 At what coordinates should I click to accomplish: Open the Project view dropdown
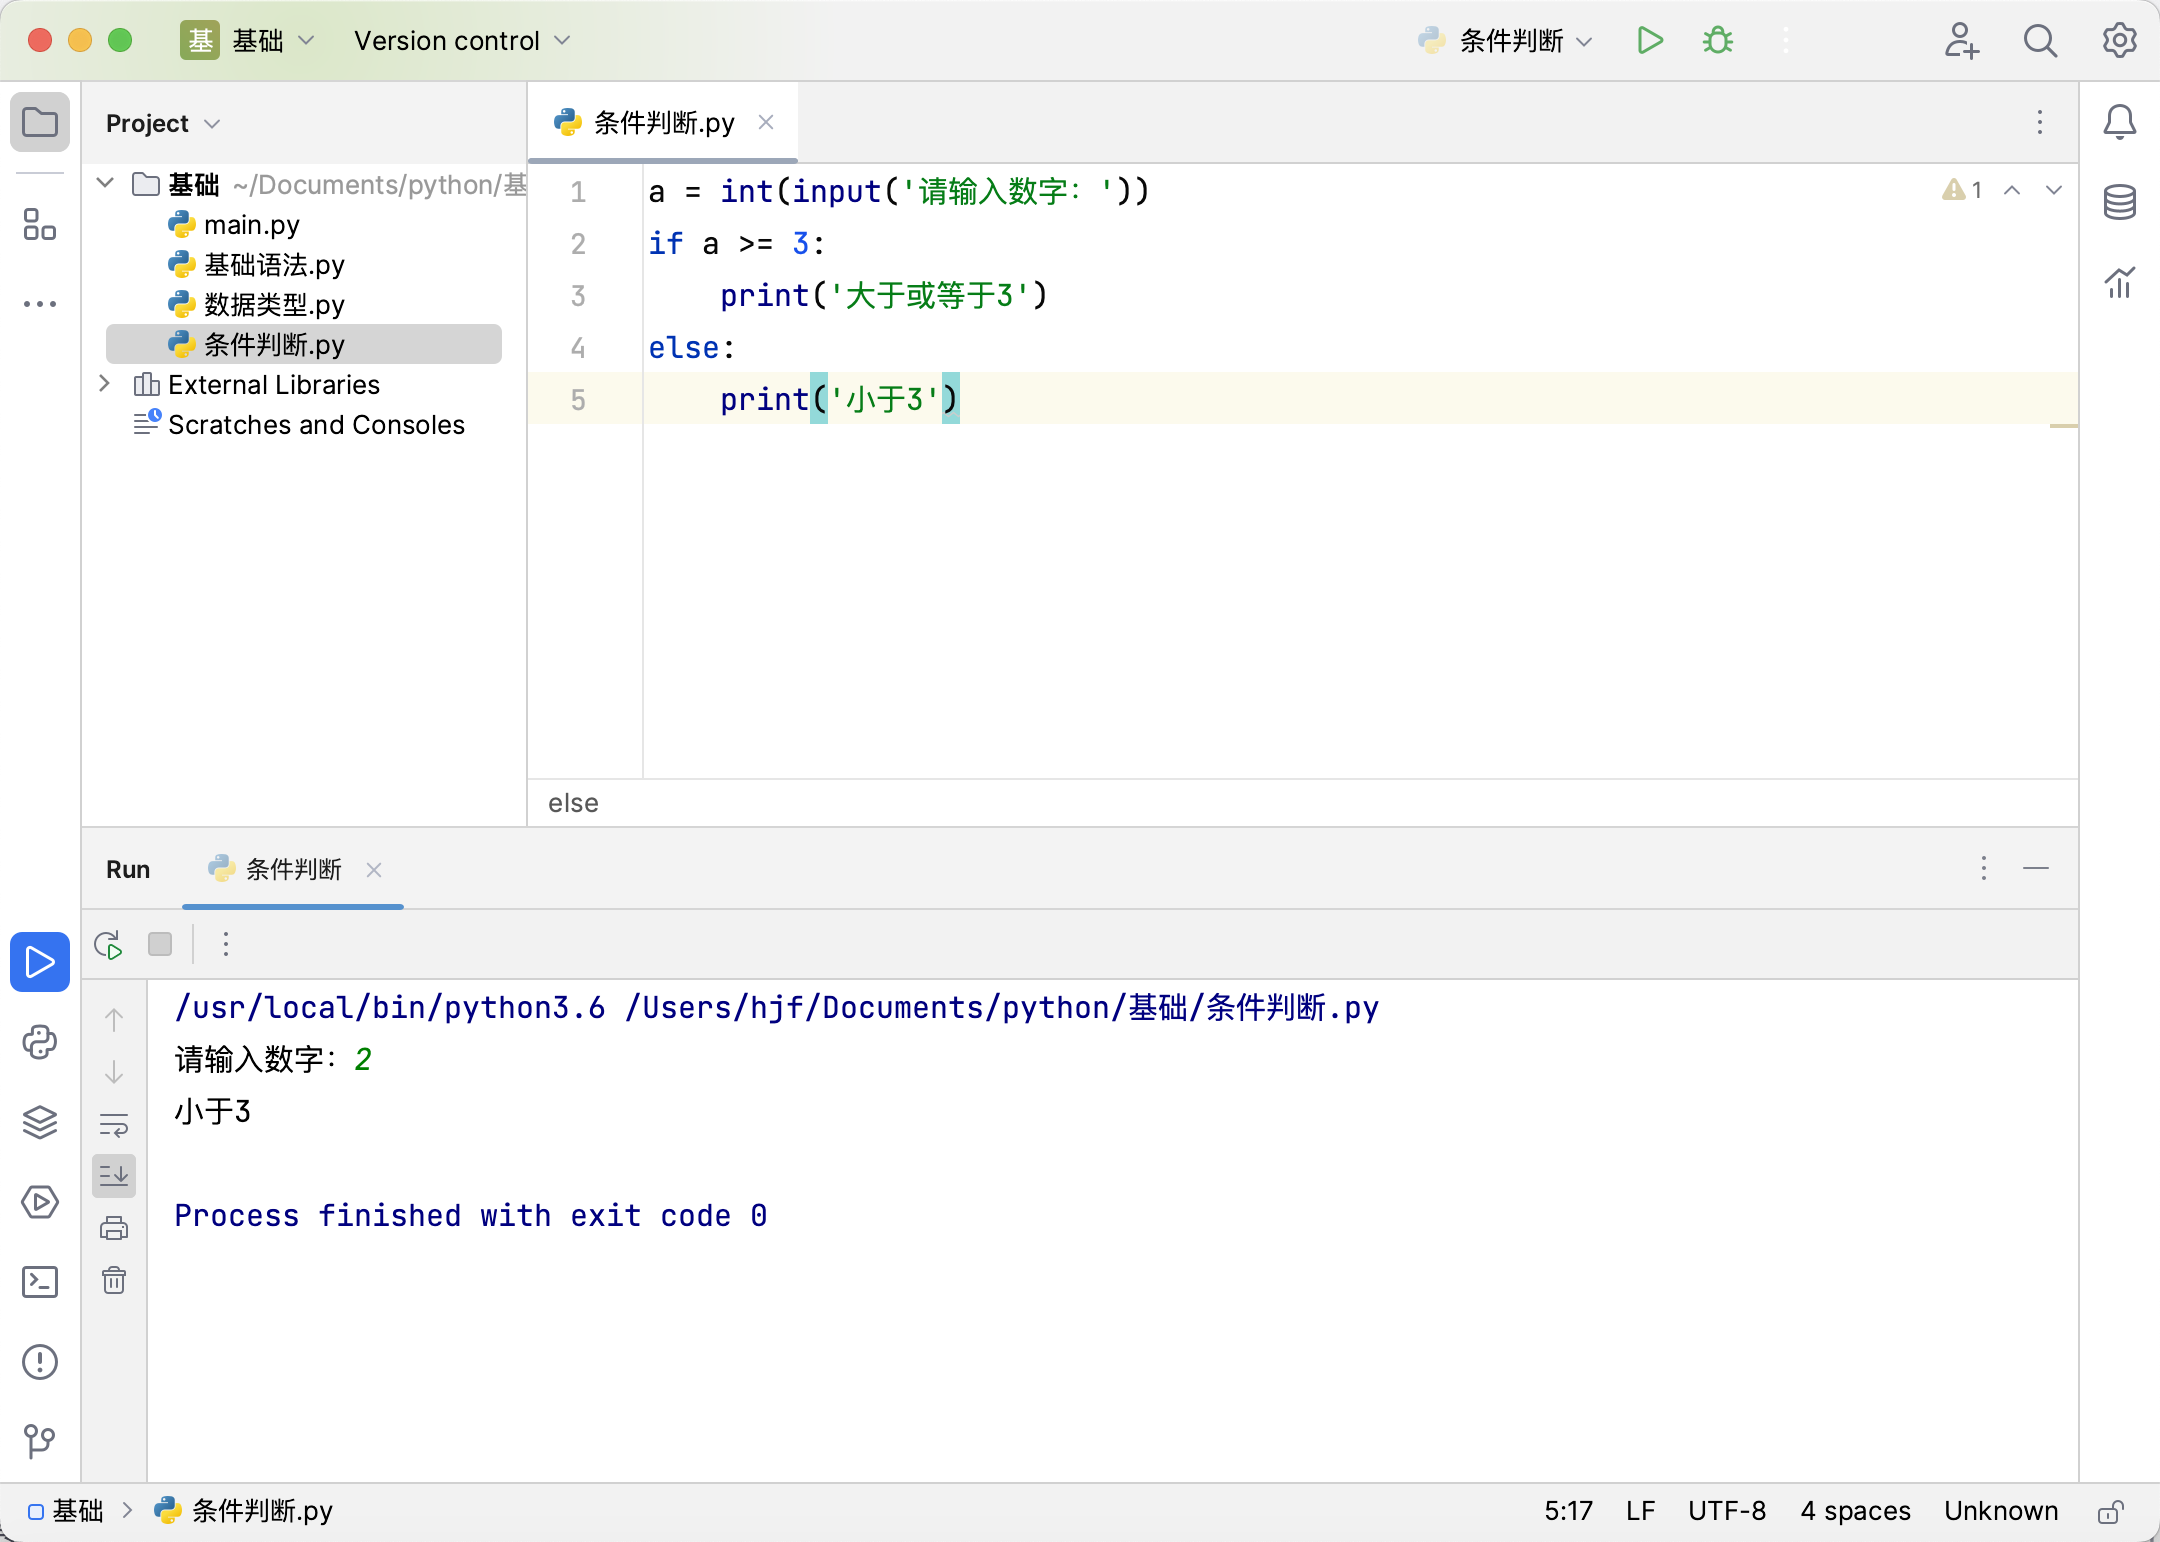click(163, 123)
